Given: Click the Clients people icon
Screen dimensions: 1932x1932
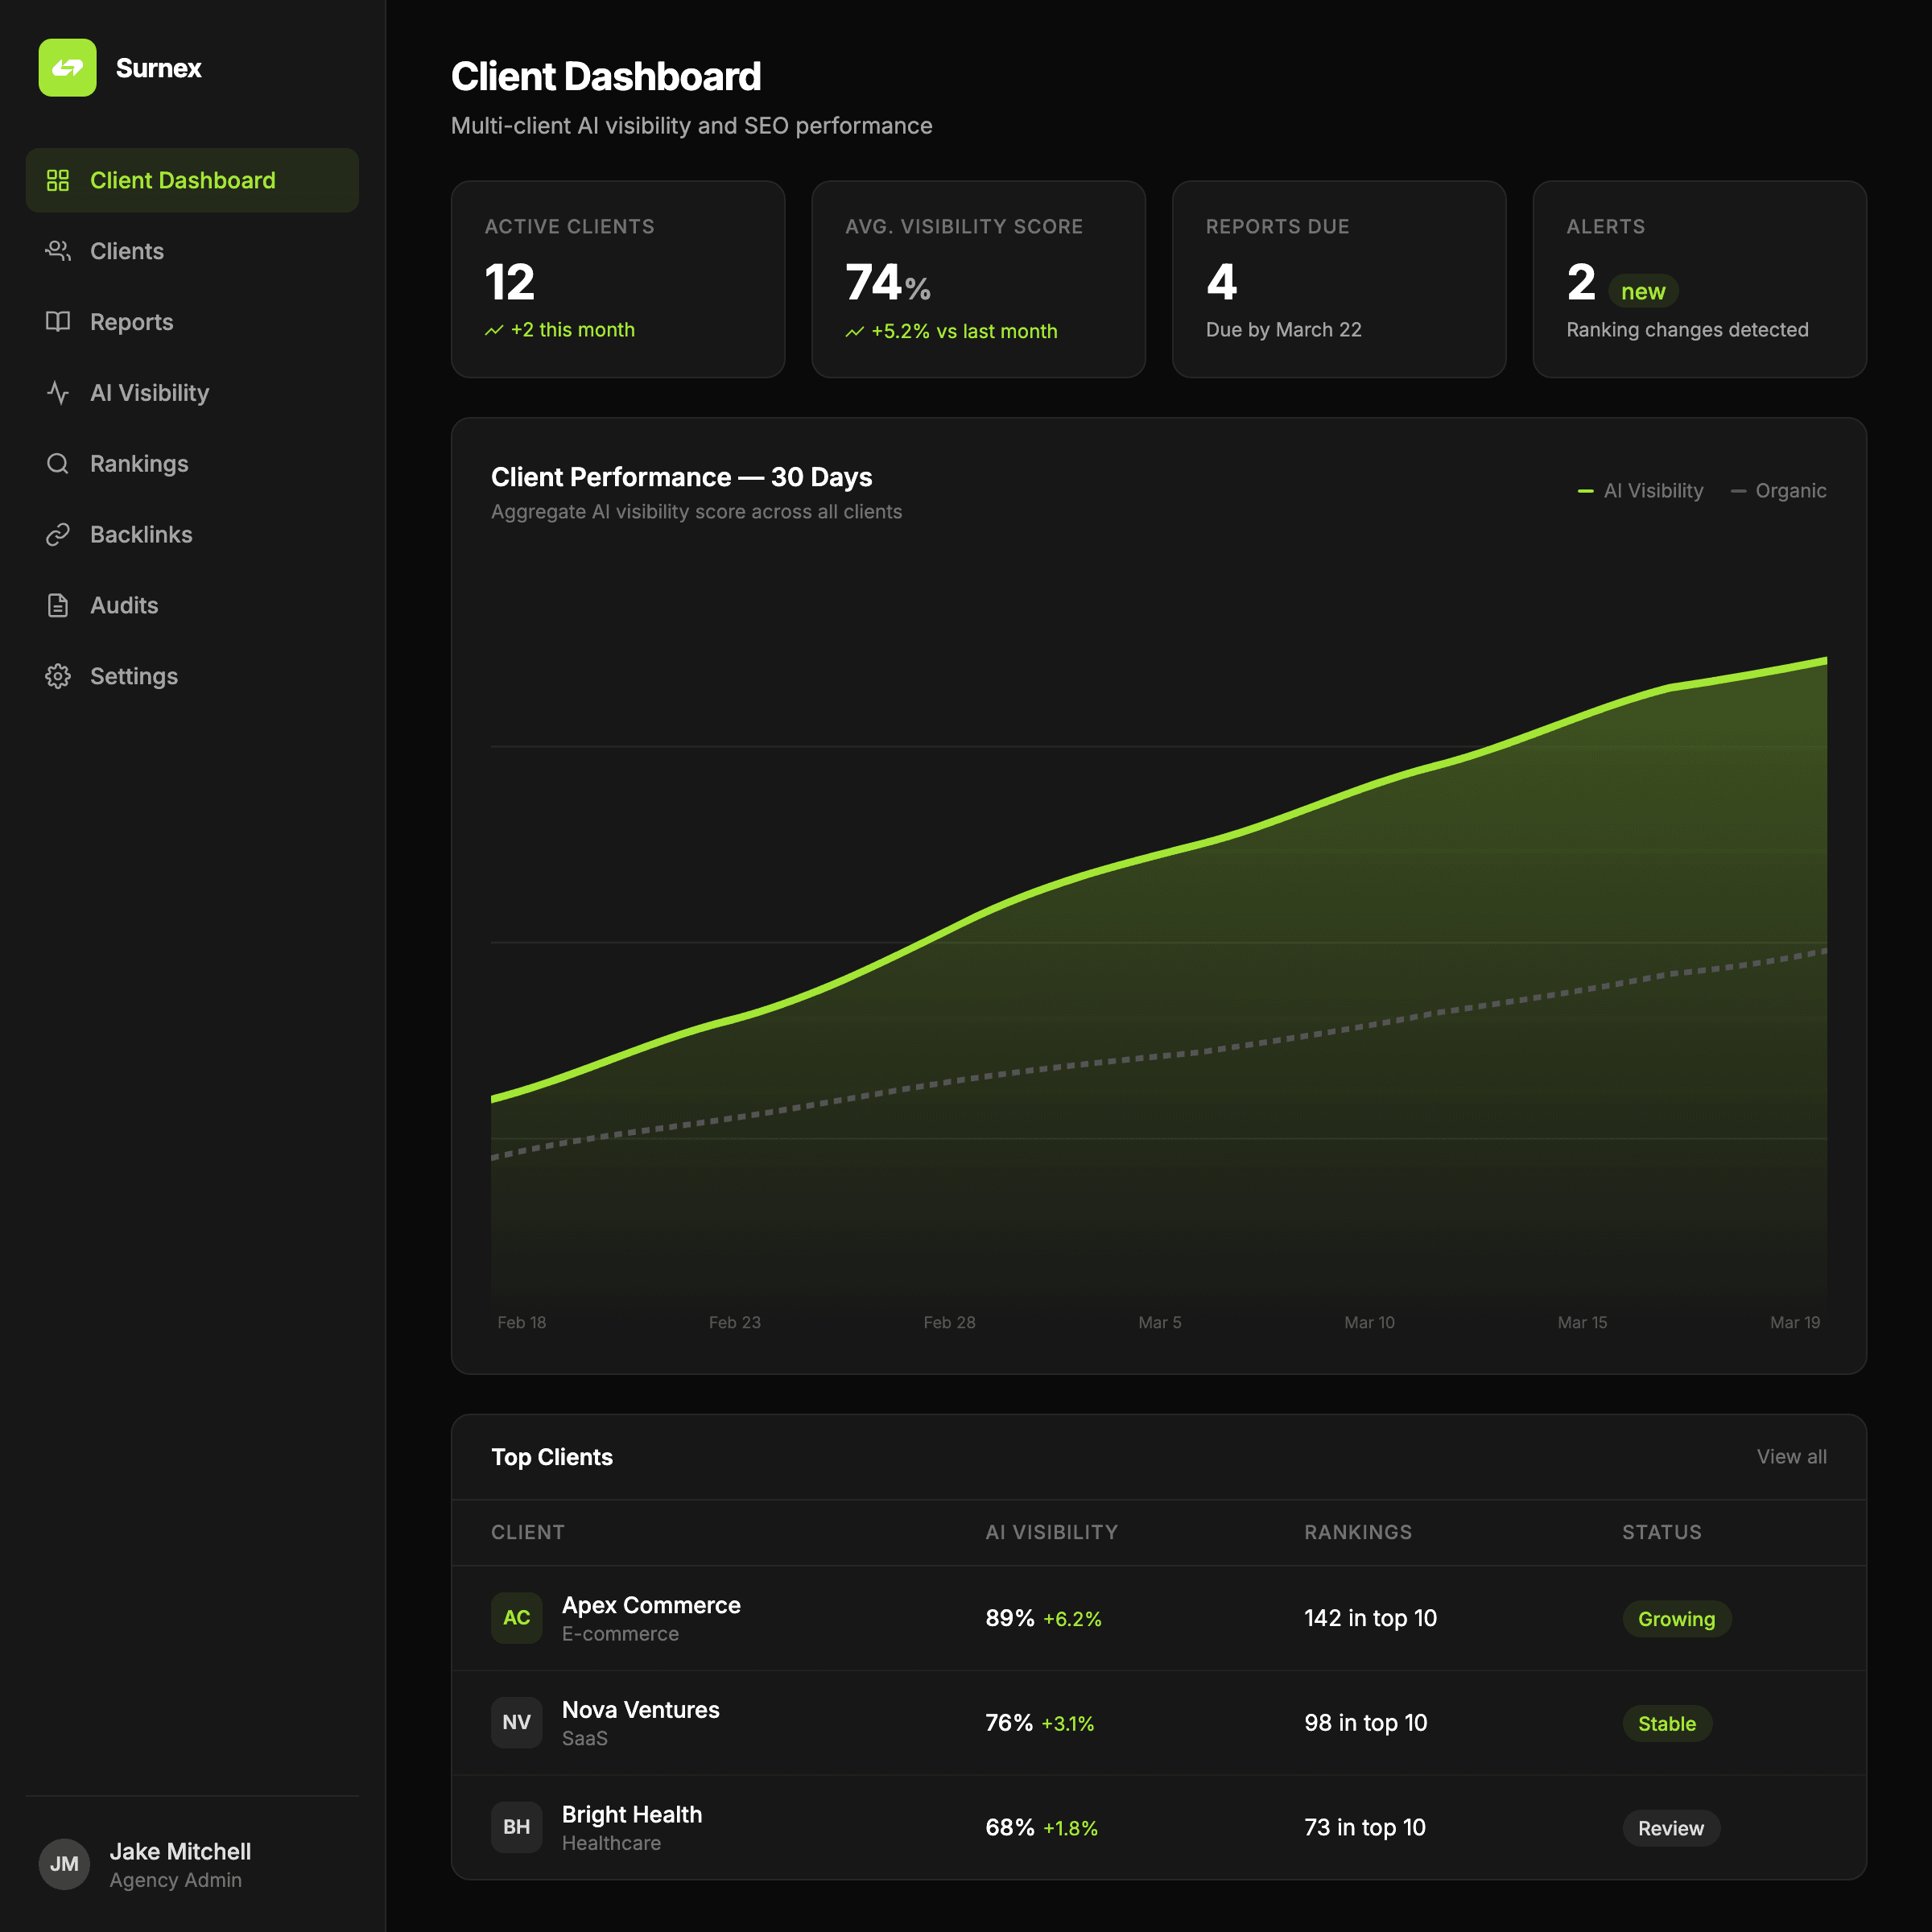Looking at the screenshot, I should click(58, 251).
